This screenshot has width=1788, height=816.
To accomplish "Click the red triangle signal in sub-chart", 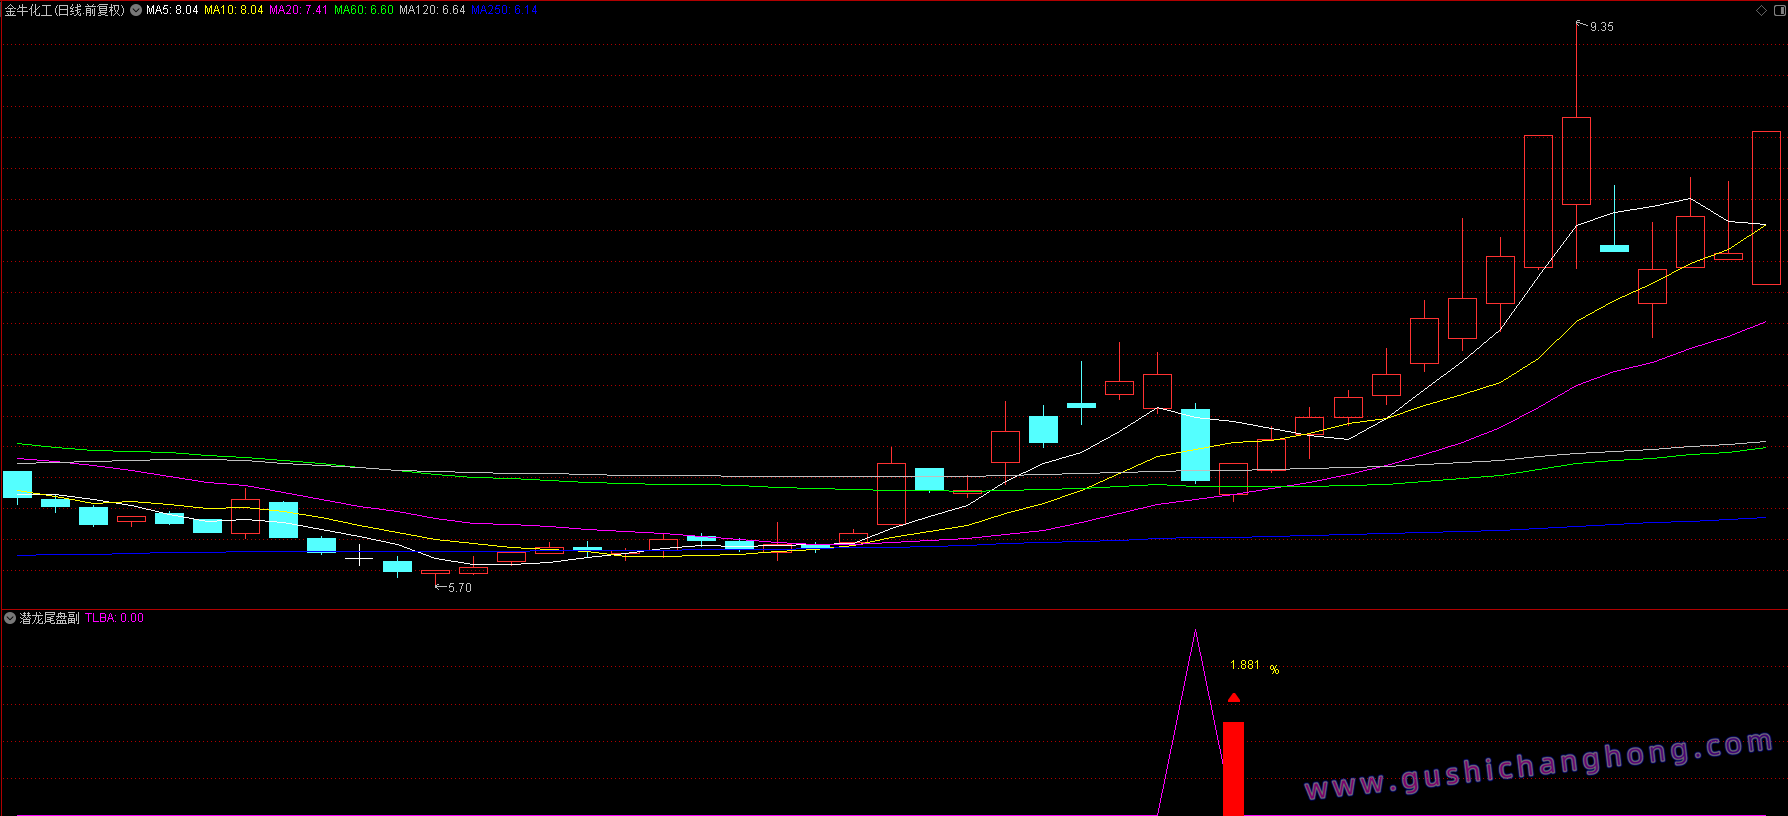I will tap(1234, 698).
